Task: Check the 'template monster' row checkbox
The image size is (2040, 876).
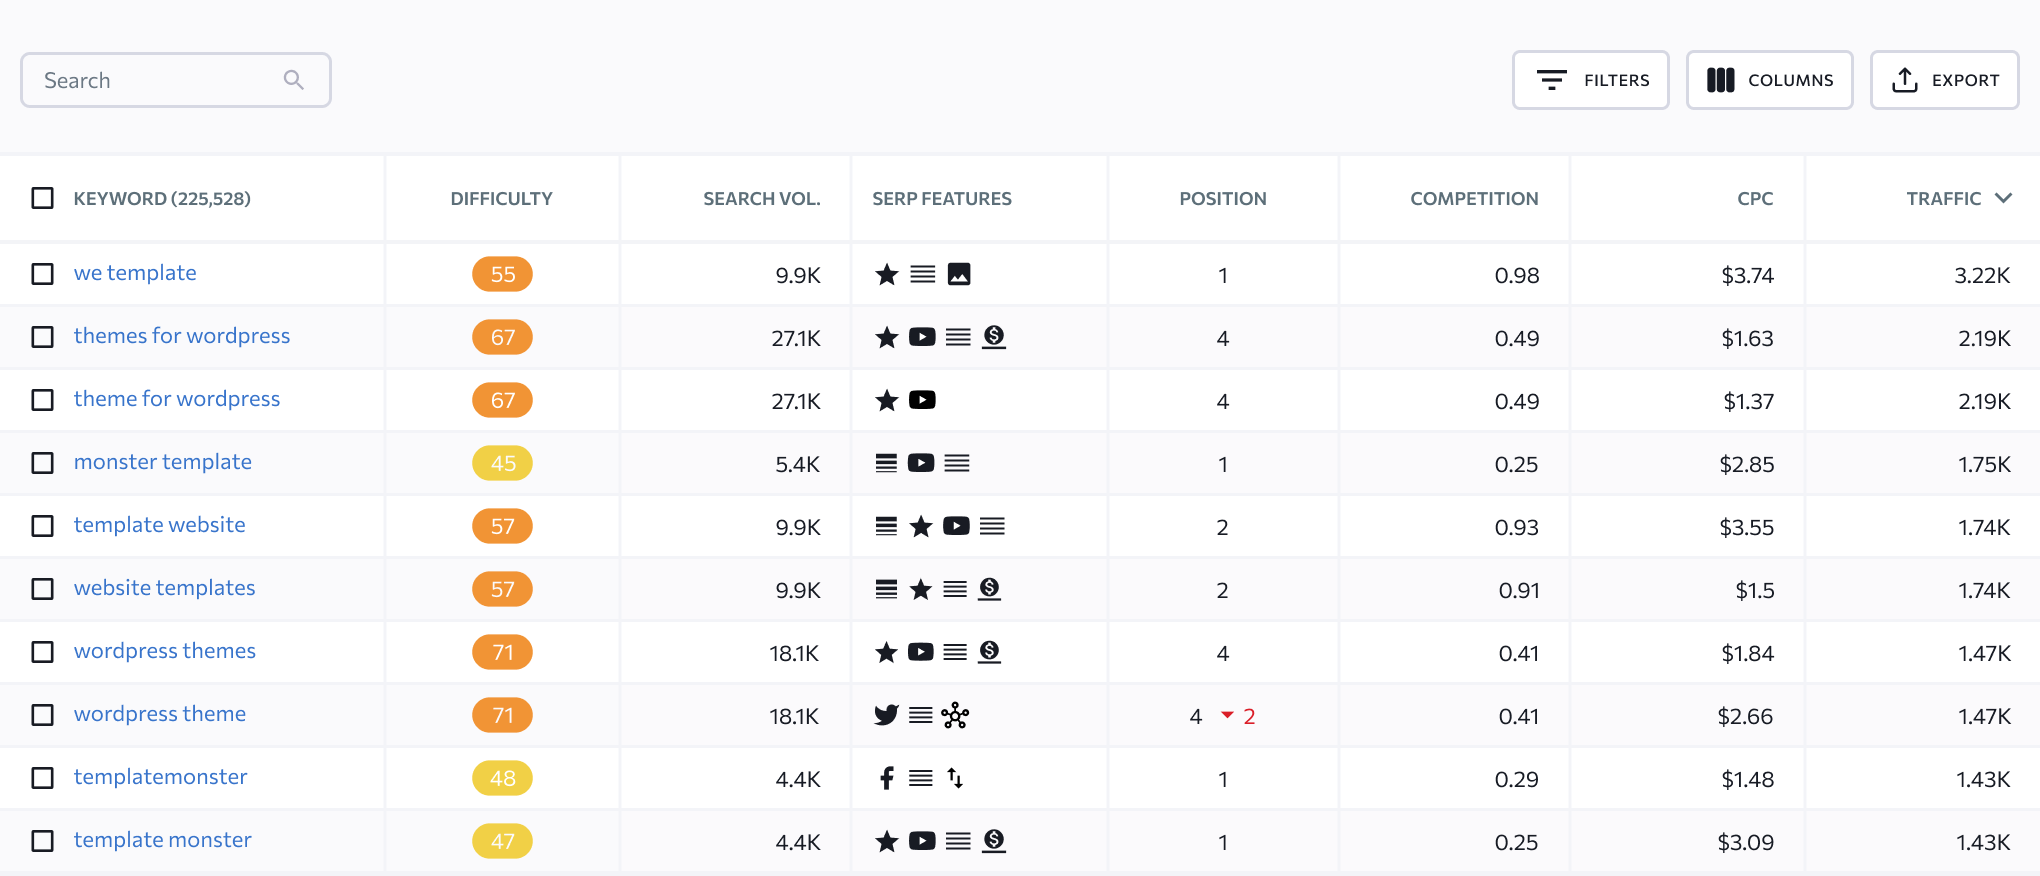Action: (x=43, y=841)
